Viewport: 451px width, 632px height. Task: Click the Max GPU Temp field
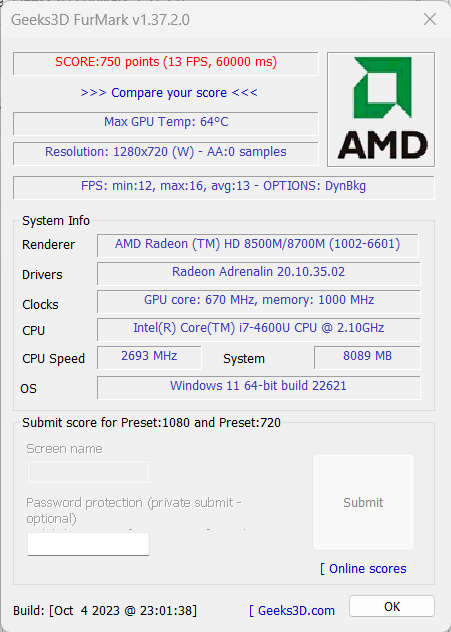166,123
